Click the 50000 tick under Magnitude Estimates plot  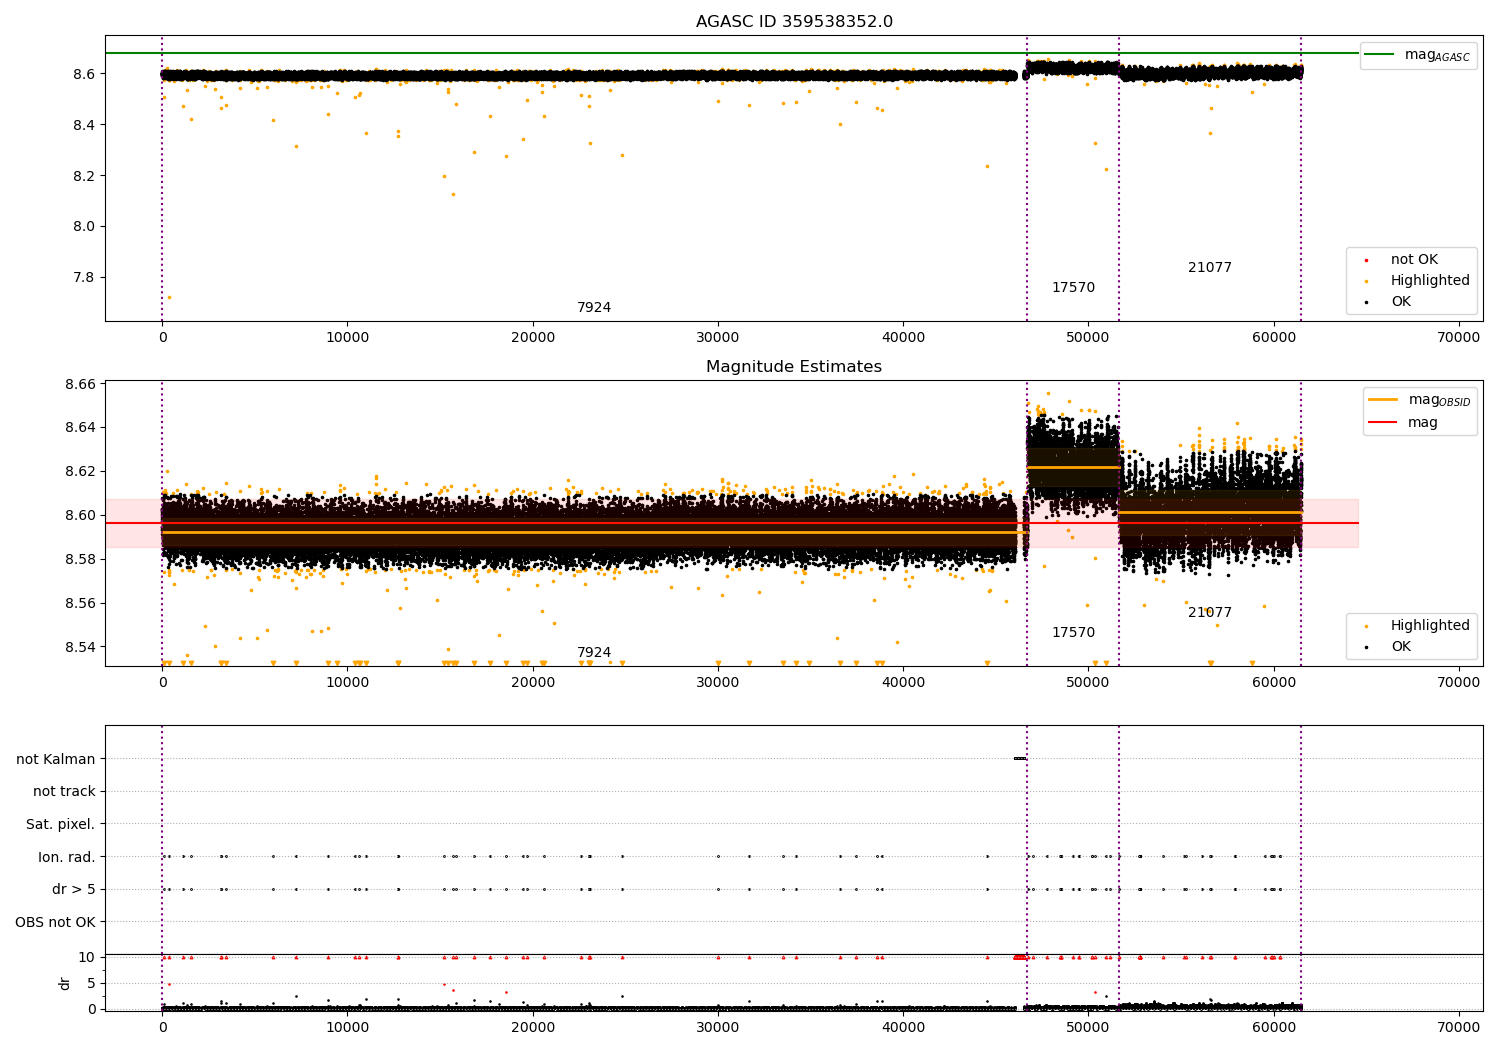coord(1088,682)
